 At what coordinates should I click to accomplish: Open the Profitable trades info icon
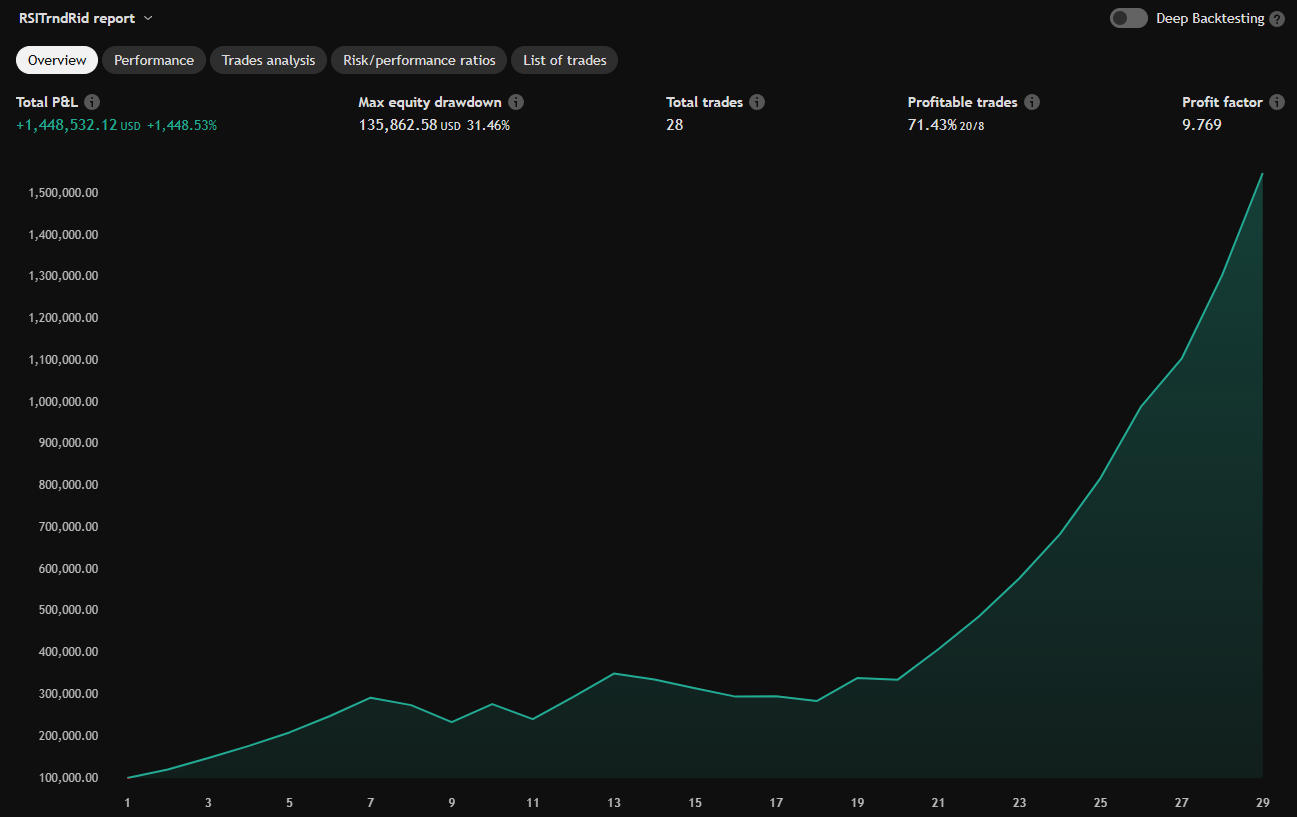pos(1032,101)
